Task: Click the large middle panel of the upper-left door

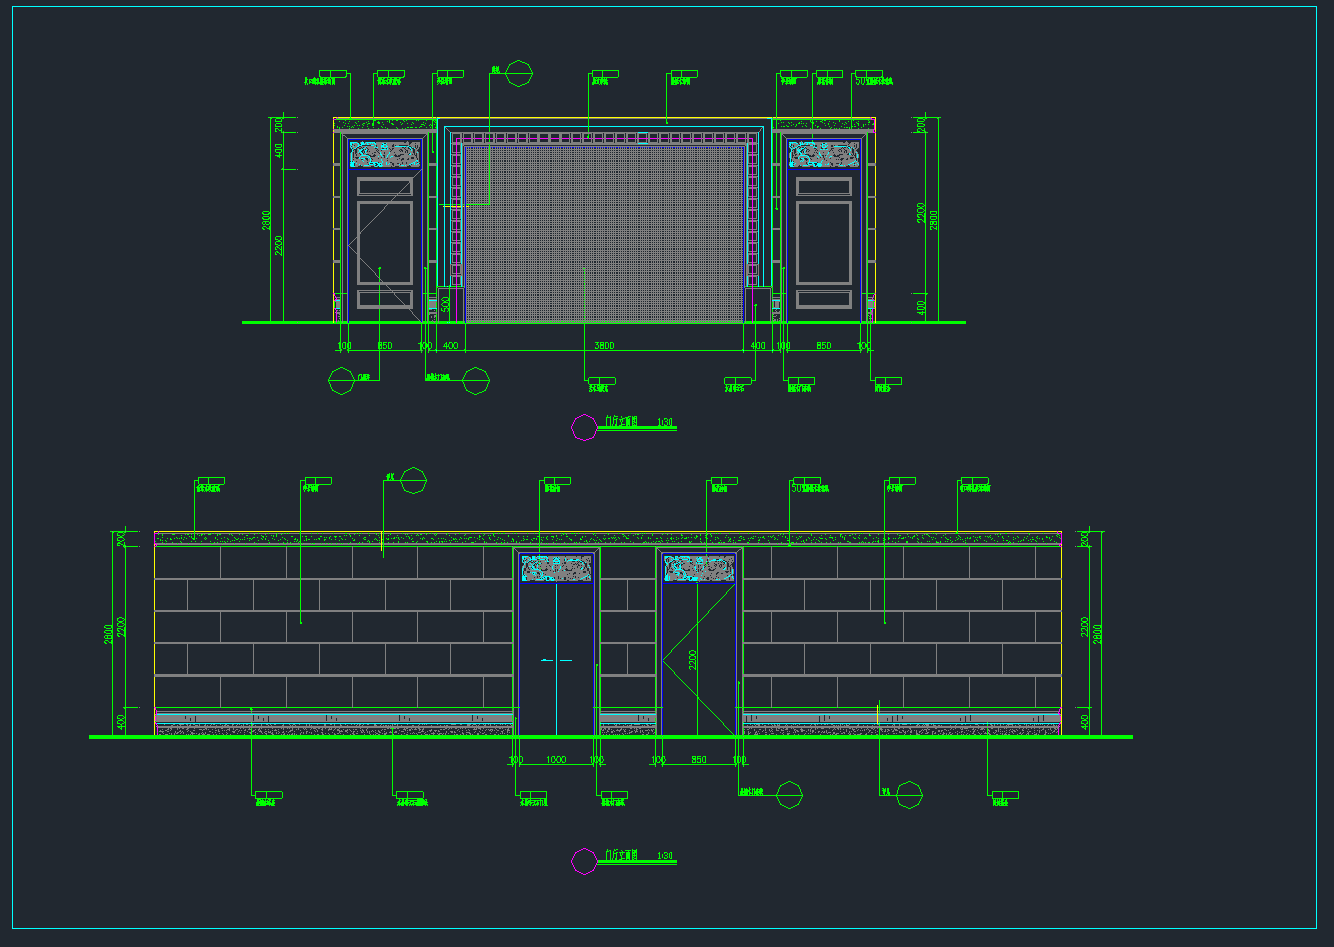Action: [x=385, y=243]
